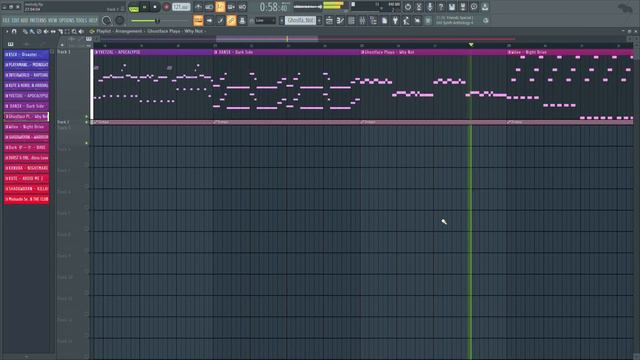Select 'DXNSX - Dark Side' pattern in picker
Screen dimensions: 640x360
[x=27, y=106]
